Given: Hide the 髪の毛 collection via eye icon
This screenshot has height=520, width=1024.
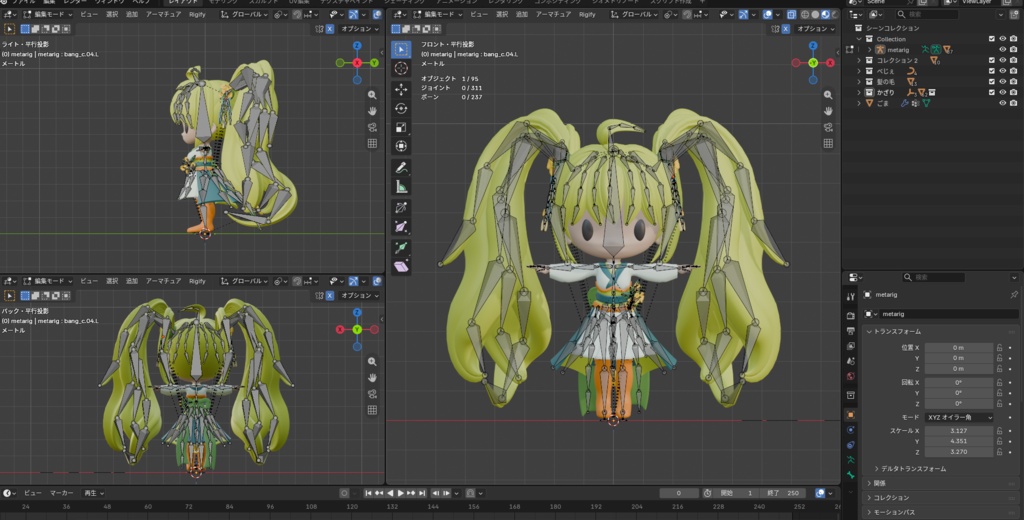Looking at the screenshot, I should pyautogui.click(x=1002, y=82).
